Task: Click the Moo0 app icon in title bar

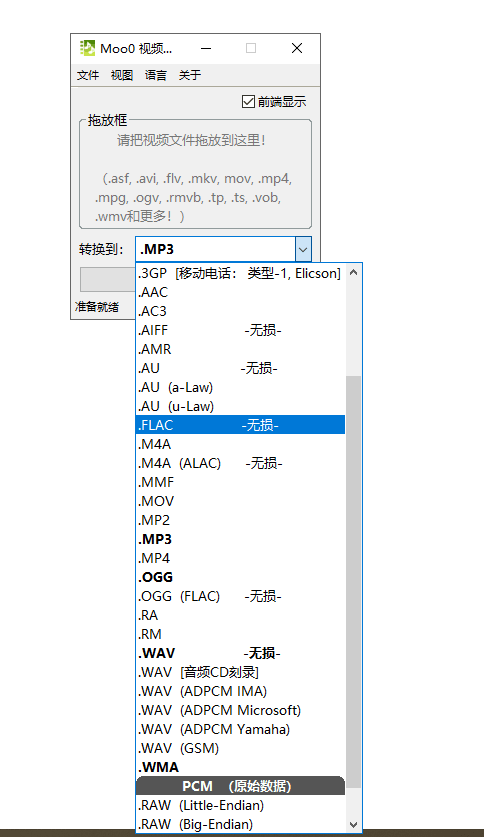Action: click(x=87, y=48)
